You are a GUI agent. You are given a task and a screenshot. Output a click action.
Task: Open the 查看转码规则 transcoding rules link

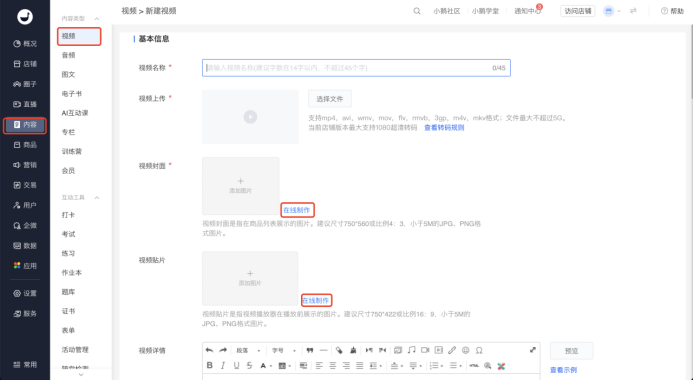[x=444, y=128]
